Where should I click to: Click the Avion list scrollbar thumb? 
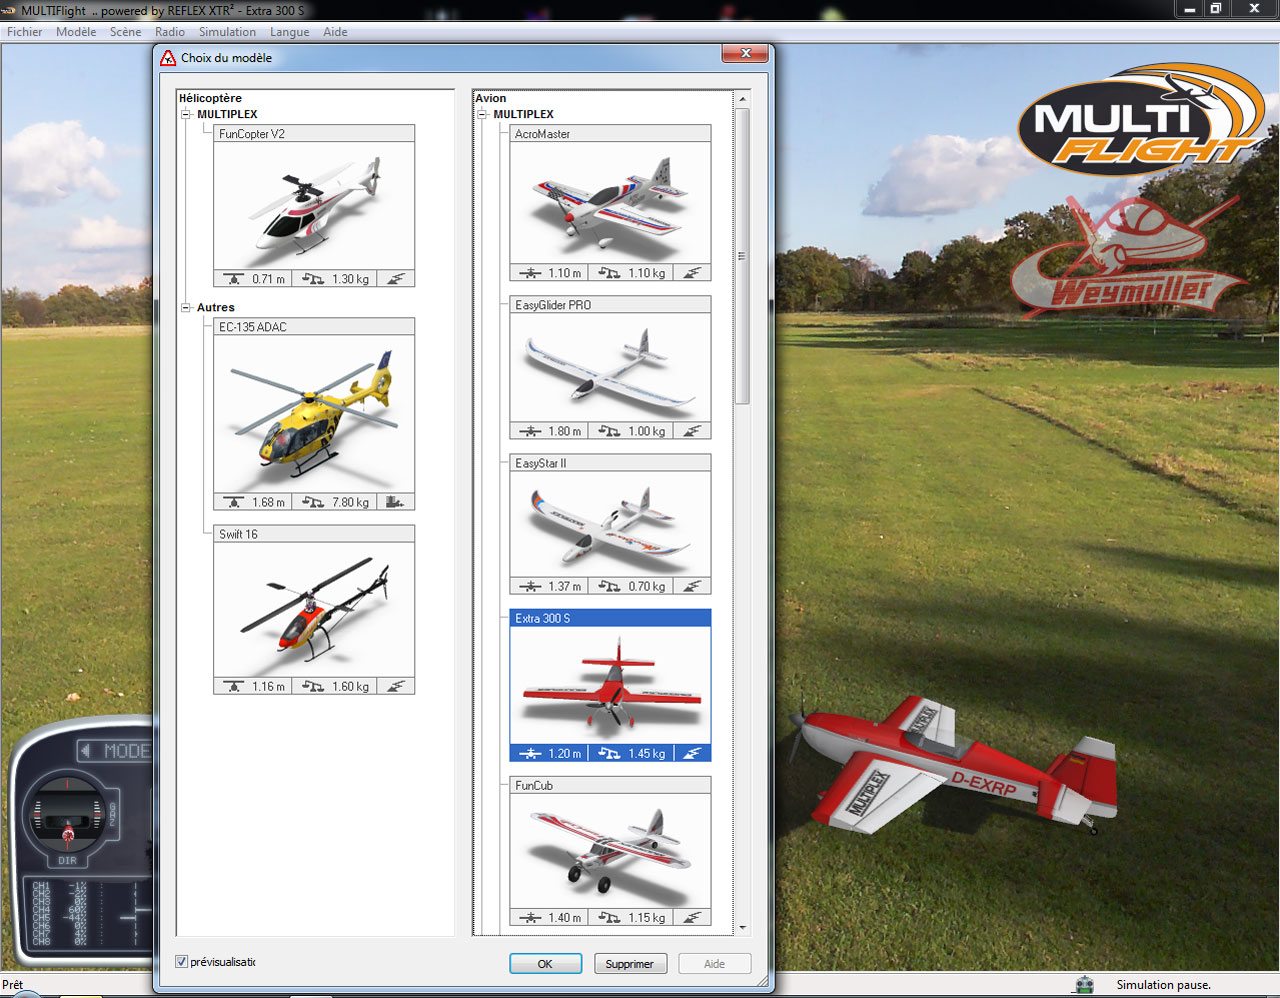pyautogui.click(x=742, y=256)
